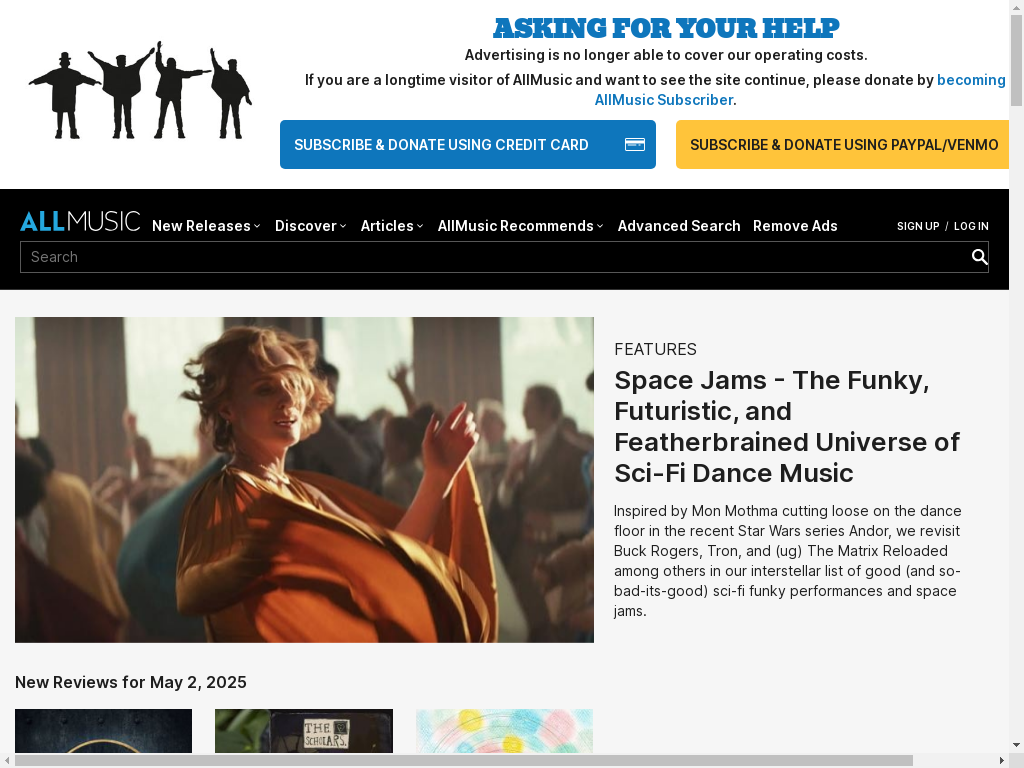Open the Articles dropdown menu
Image resolution: width=1024 pixels, height=768 pixels.
[392, 226]
